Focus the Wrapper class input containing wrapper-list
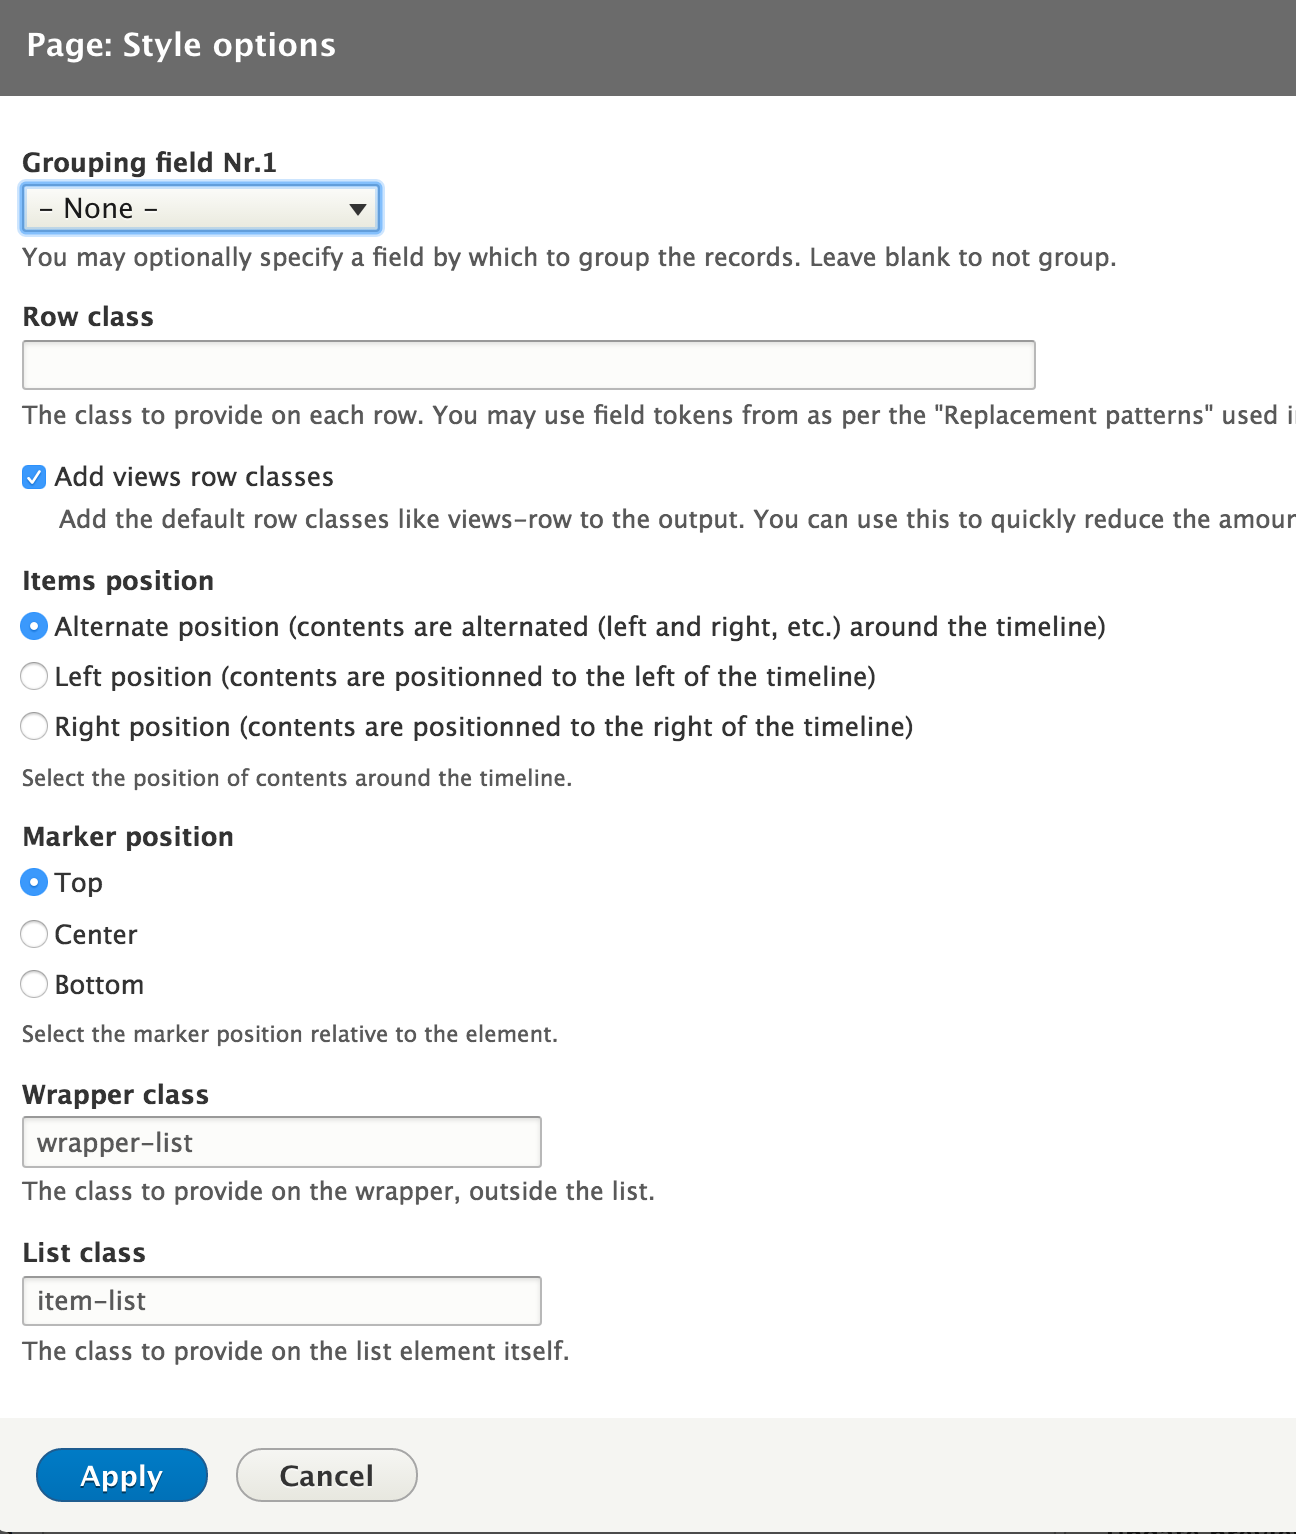1296x1534 pixels. coord(282,1142)
